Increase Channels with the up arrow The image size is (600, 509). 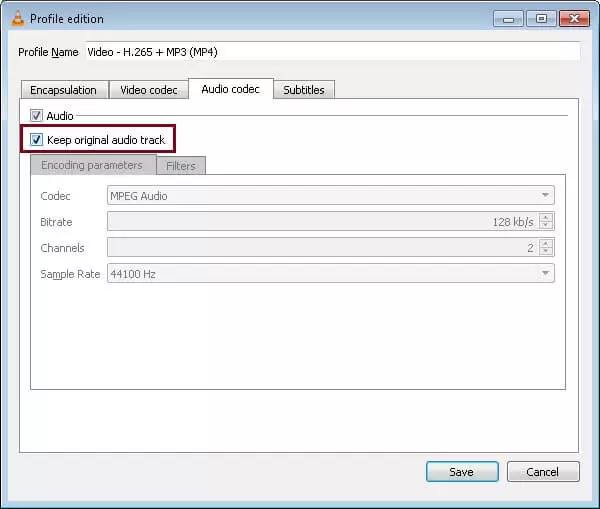pos(546,243)
